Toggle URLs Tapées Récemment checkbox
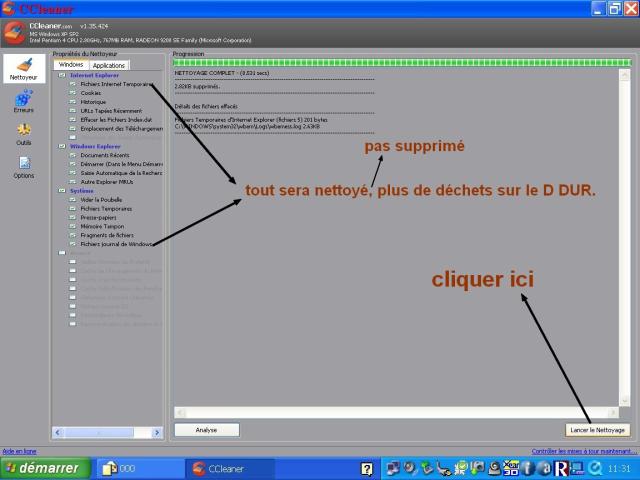640x480 pixels. [73, 111]
